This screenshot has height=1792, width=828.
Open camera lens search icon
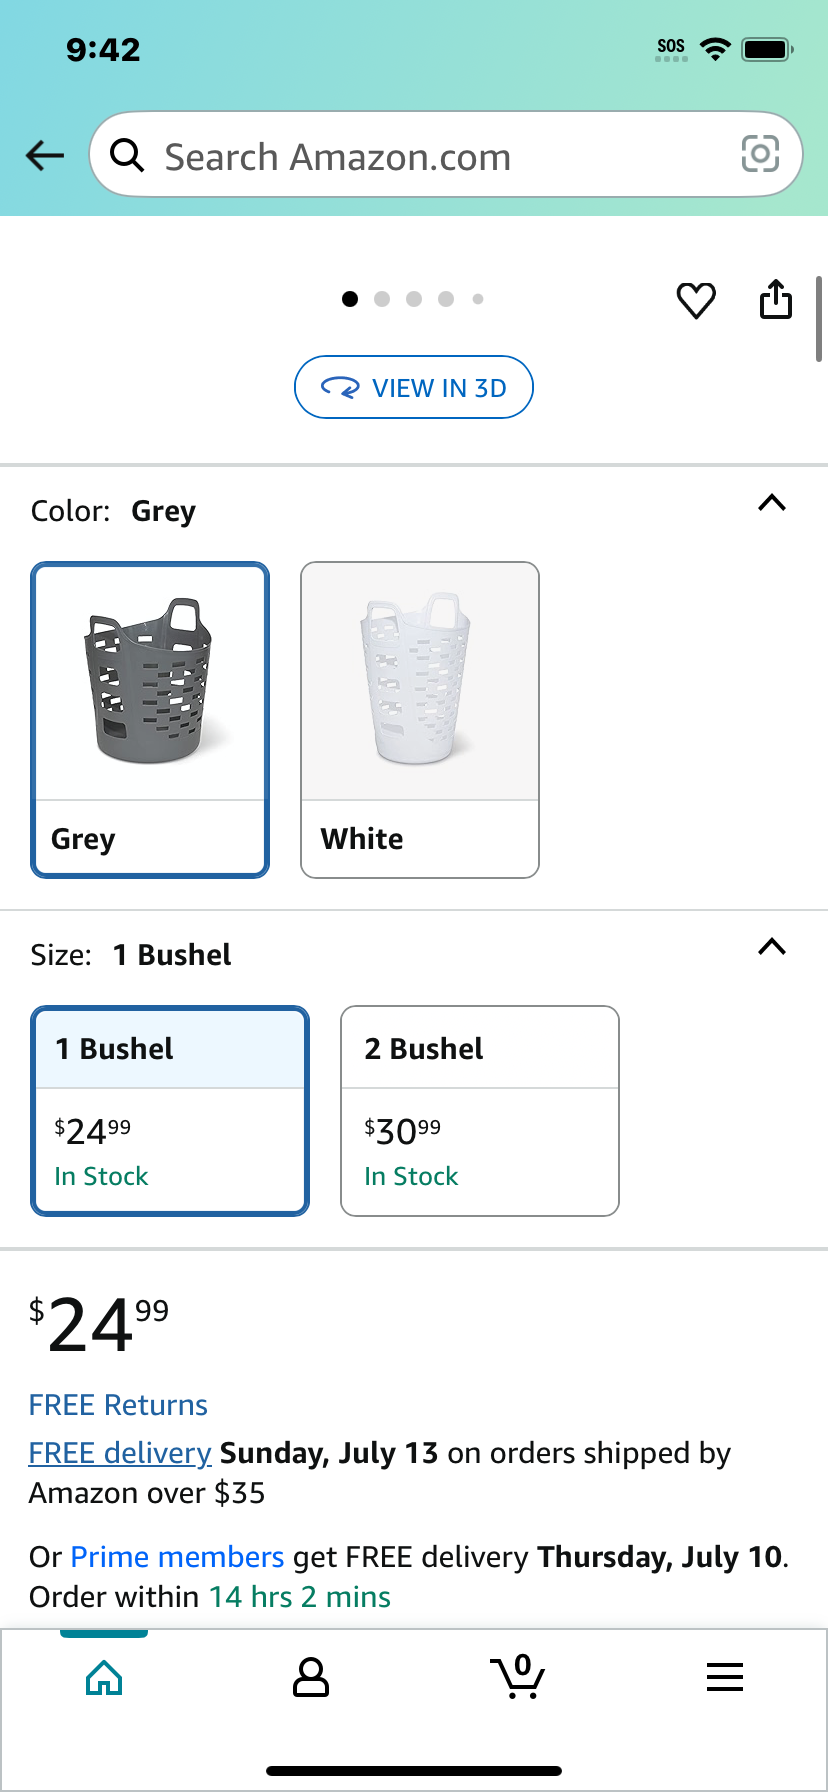click(x=760, y=154)
